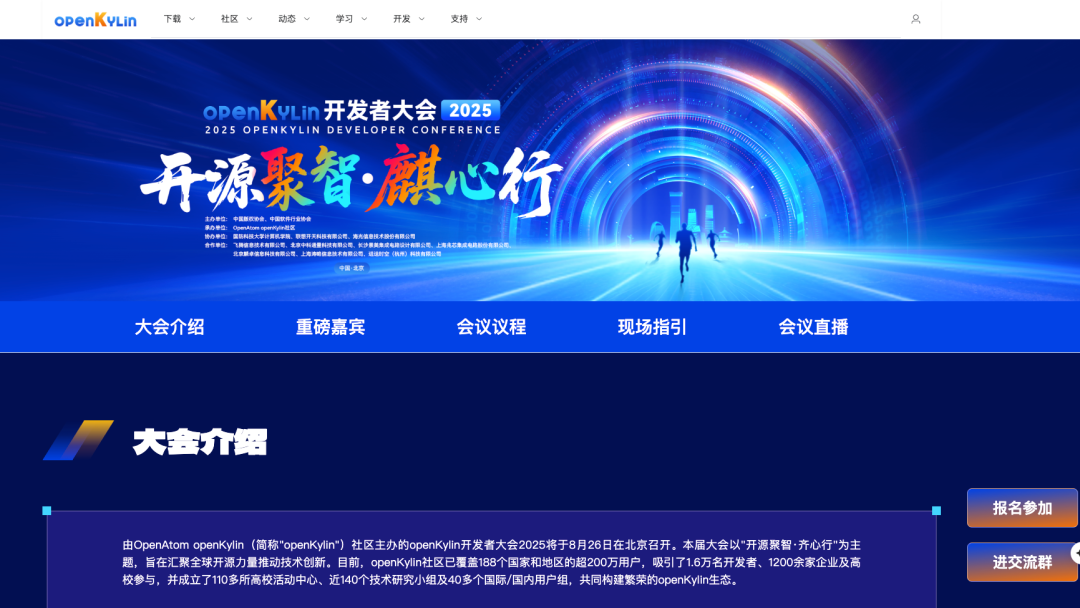Click the collapse arrow beside 进交流群

(1076, 552)
